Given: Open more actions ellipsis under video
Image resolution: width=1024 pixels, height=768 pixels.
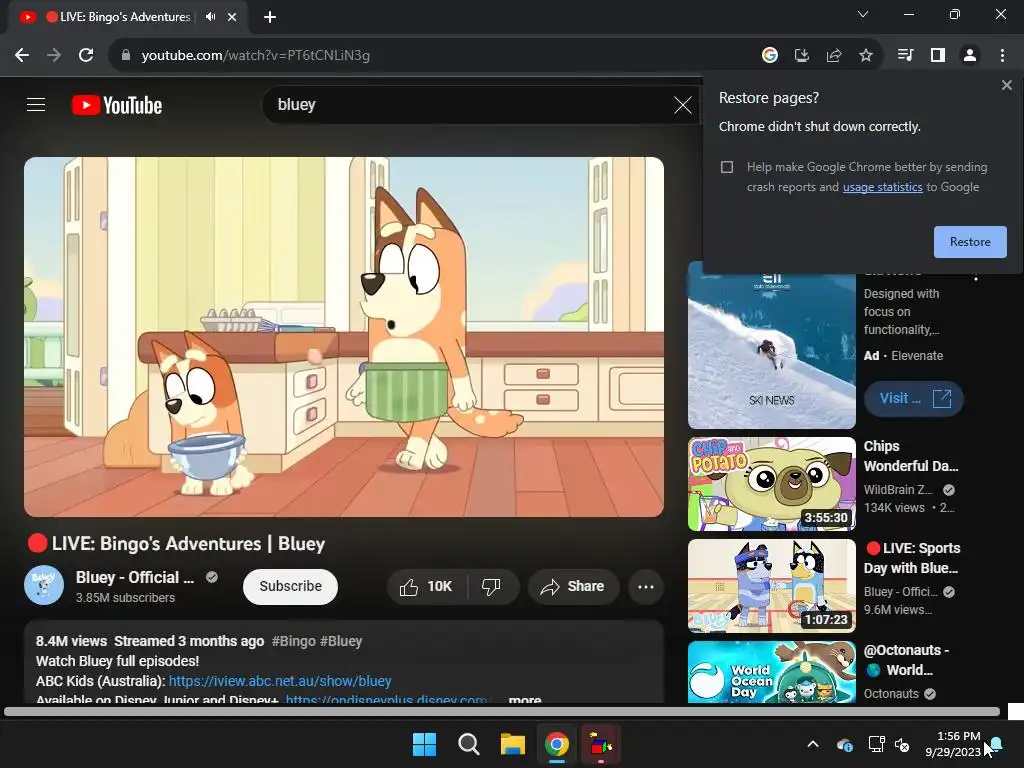Looking at the screenshot, I should pyautogui.click(x=646, y=586).
